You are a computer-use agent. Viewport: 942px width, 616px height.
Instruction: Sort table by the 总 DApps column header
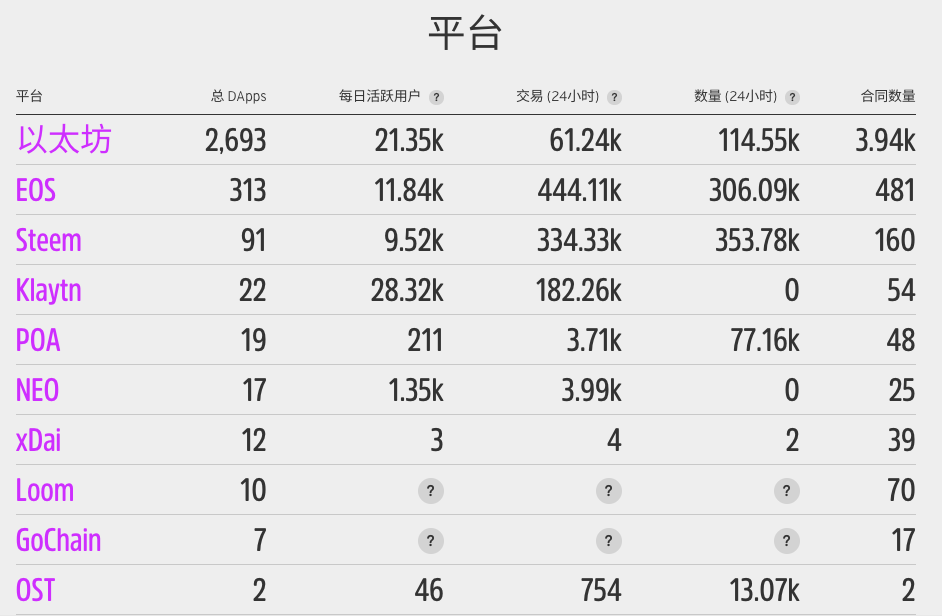click(x=238, y=97)
